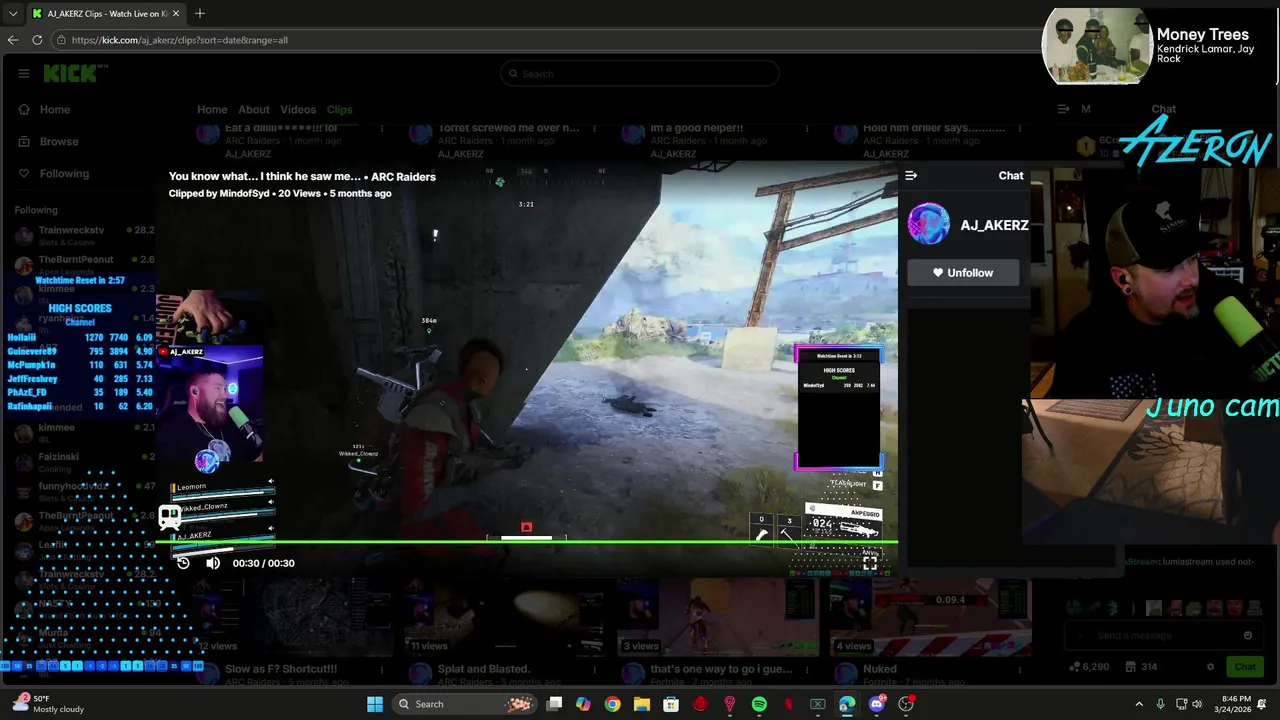Open AJ_AKERZ channel name in clip panel
Image resolution: width=1280 pixels, height=720 pixels.
(994, 225)
